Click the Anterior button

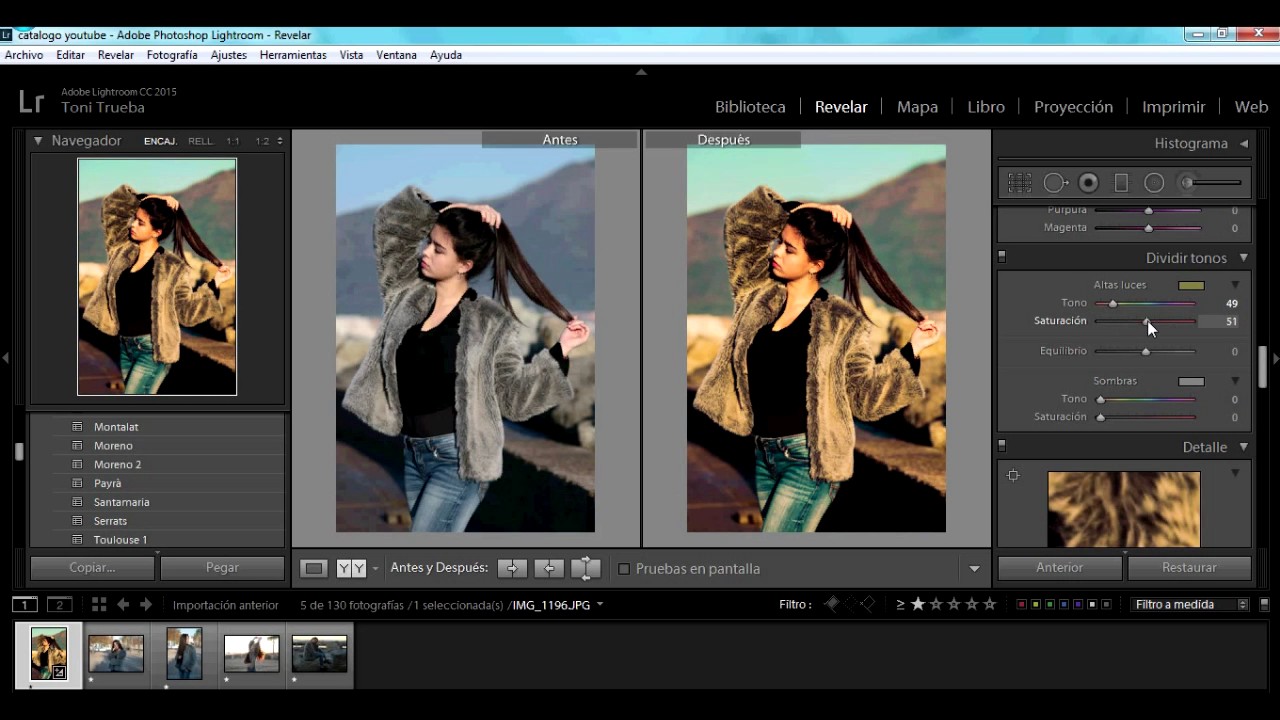tap(1060, 567)
